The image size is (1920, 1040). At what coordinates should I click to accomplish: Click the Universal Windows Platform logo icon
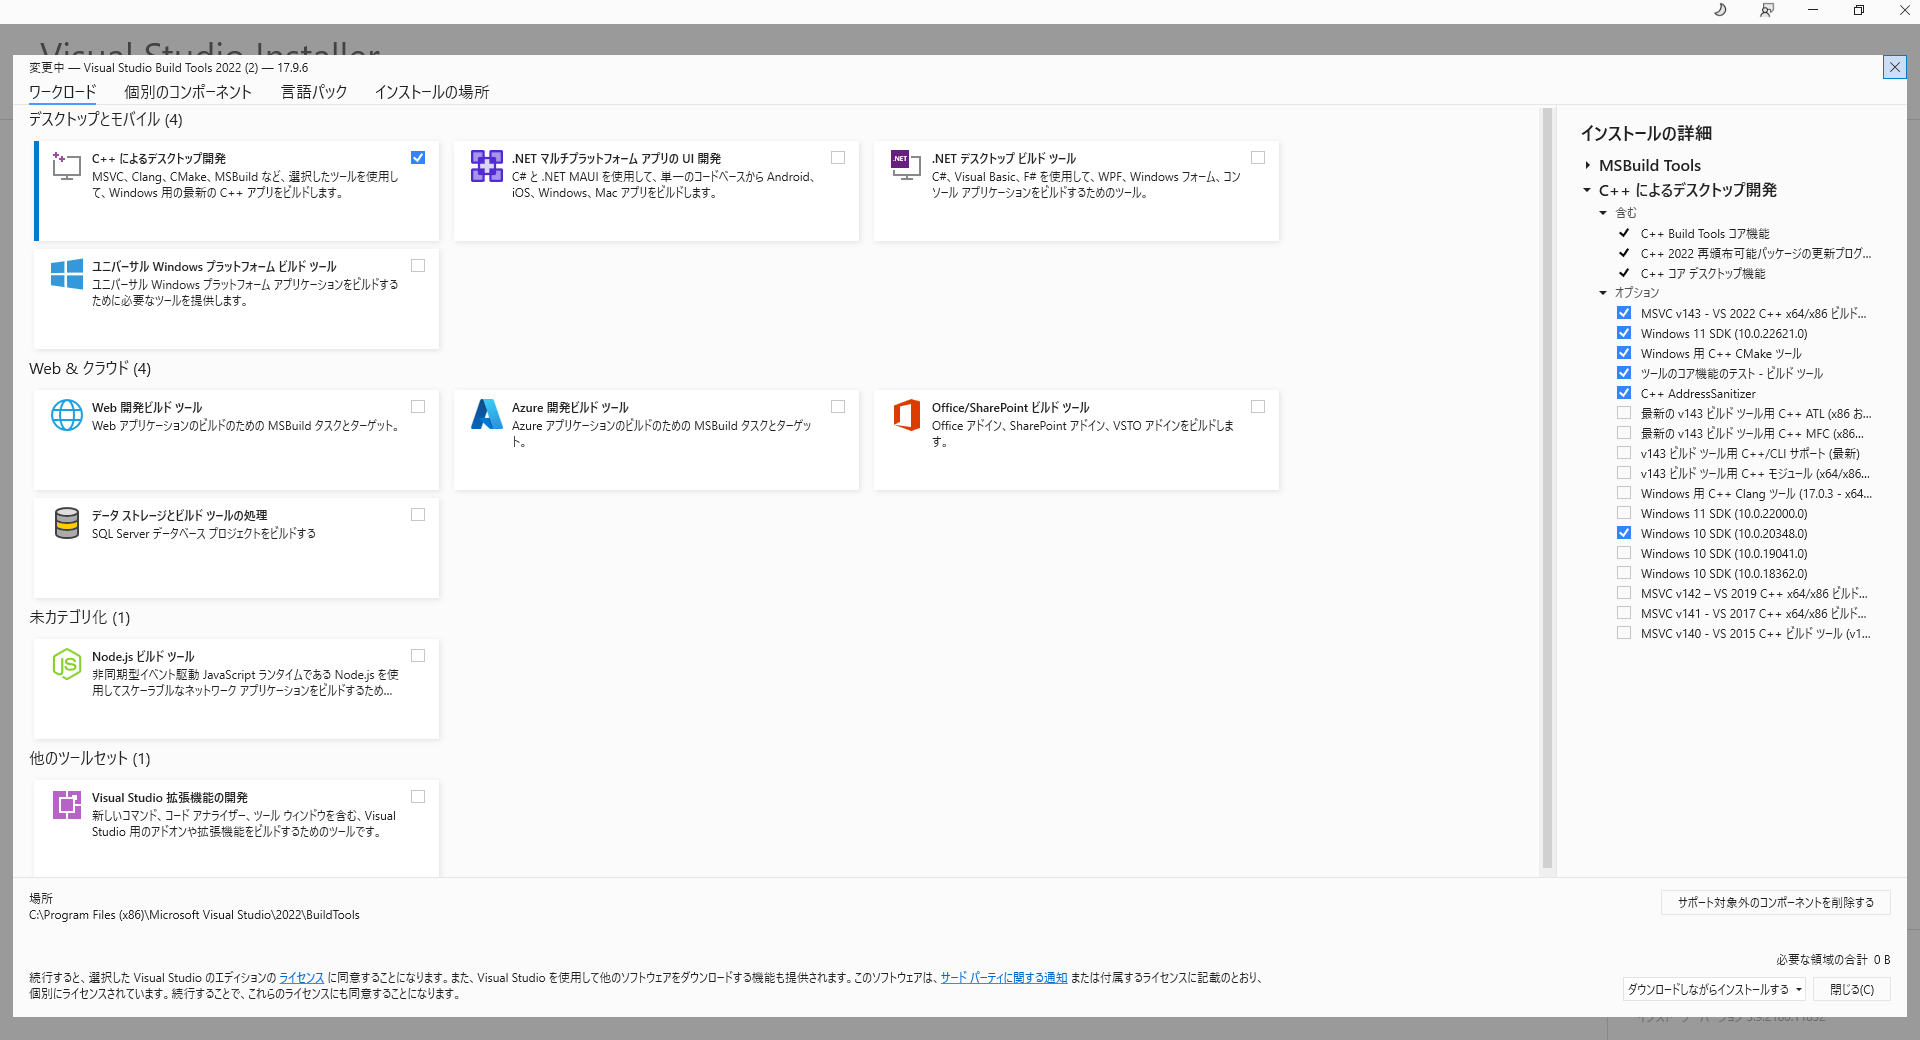pyautogui.click(x=66, y=274)
